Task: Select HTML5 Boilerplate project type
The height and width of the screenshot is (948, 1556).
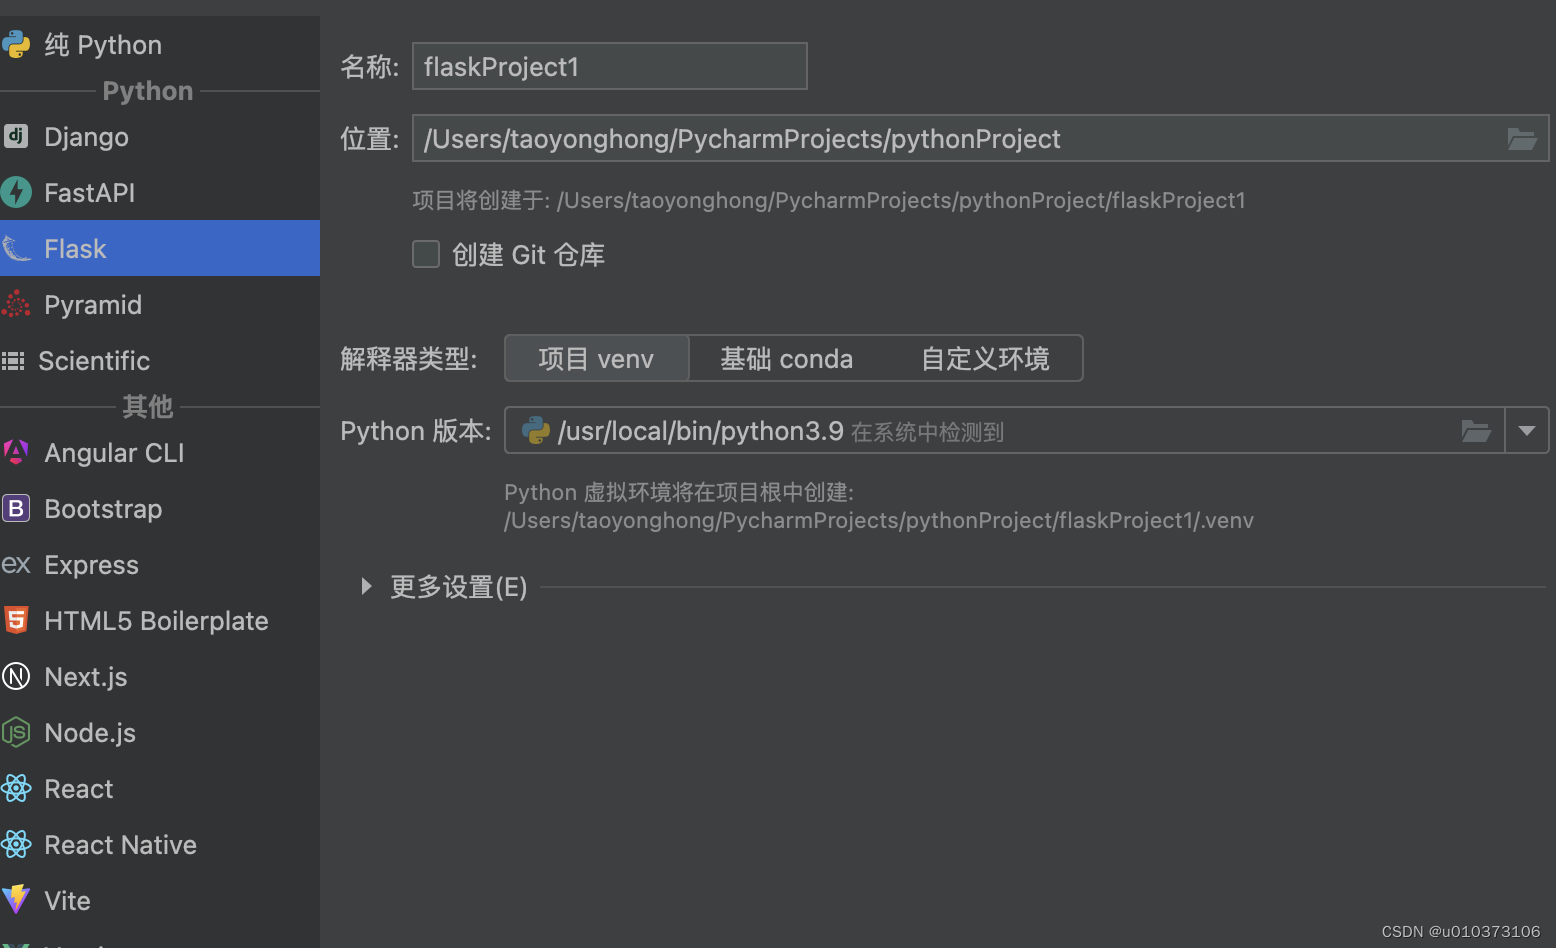Action: coord(160,620)
